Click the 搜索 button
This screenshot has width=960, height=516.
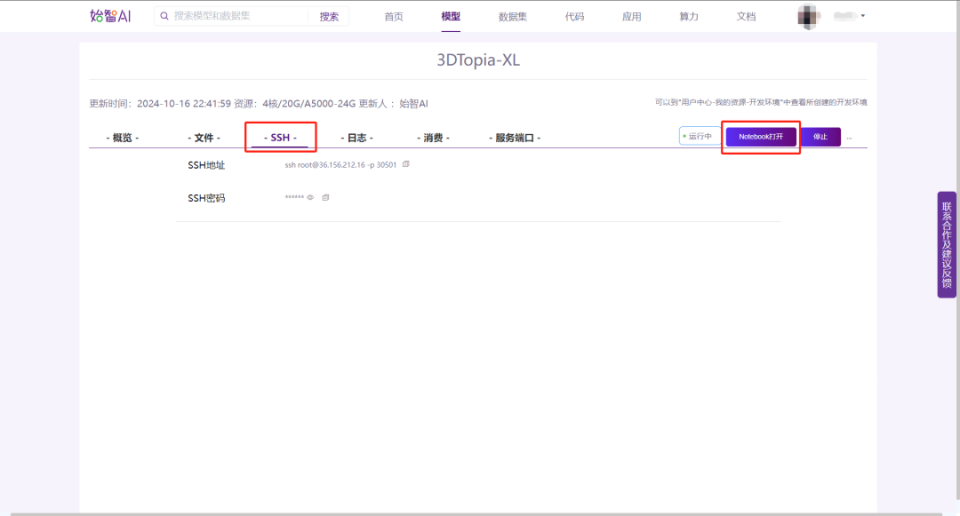tap(329, 17)
